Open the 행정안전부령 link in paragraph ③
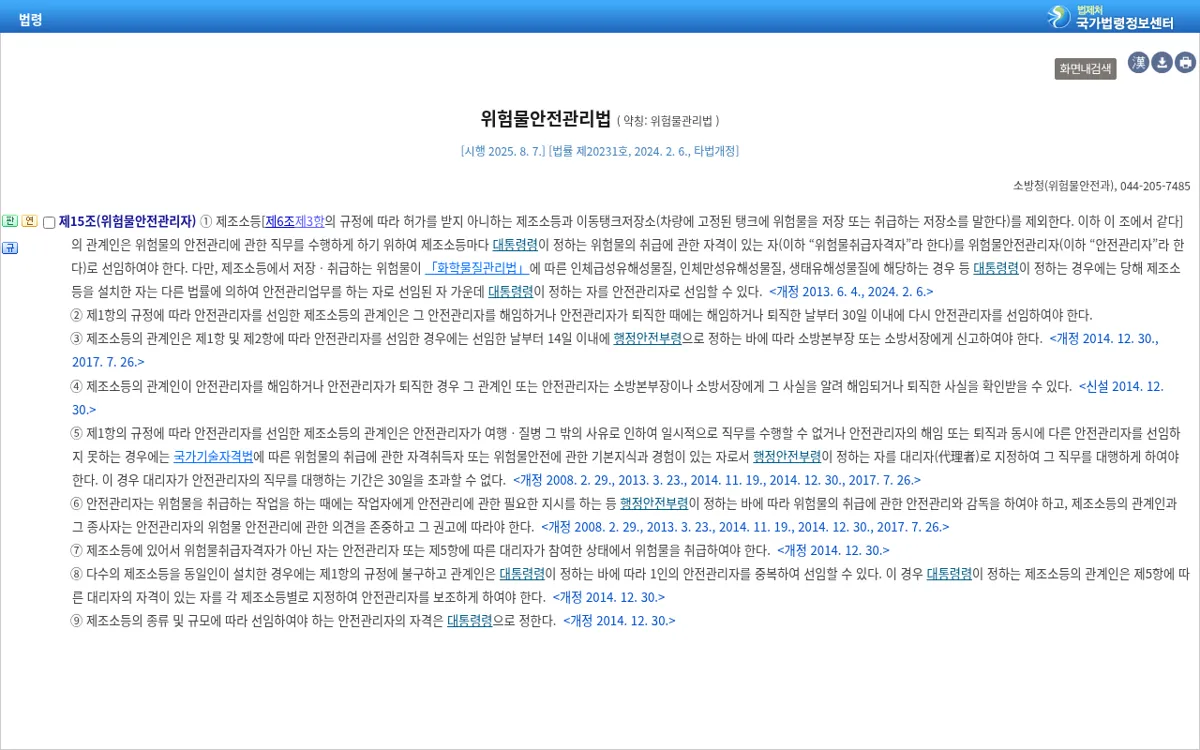Screen dimensions: 1200x750 pyautogui.click(x=648, y=339)
